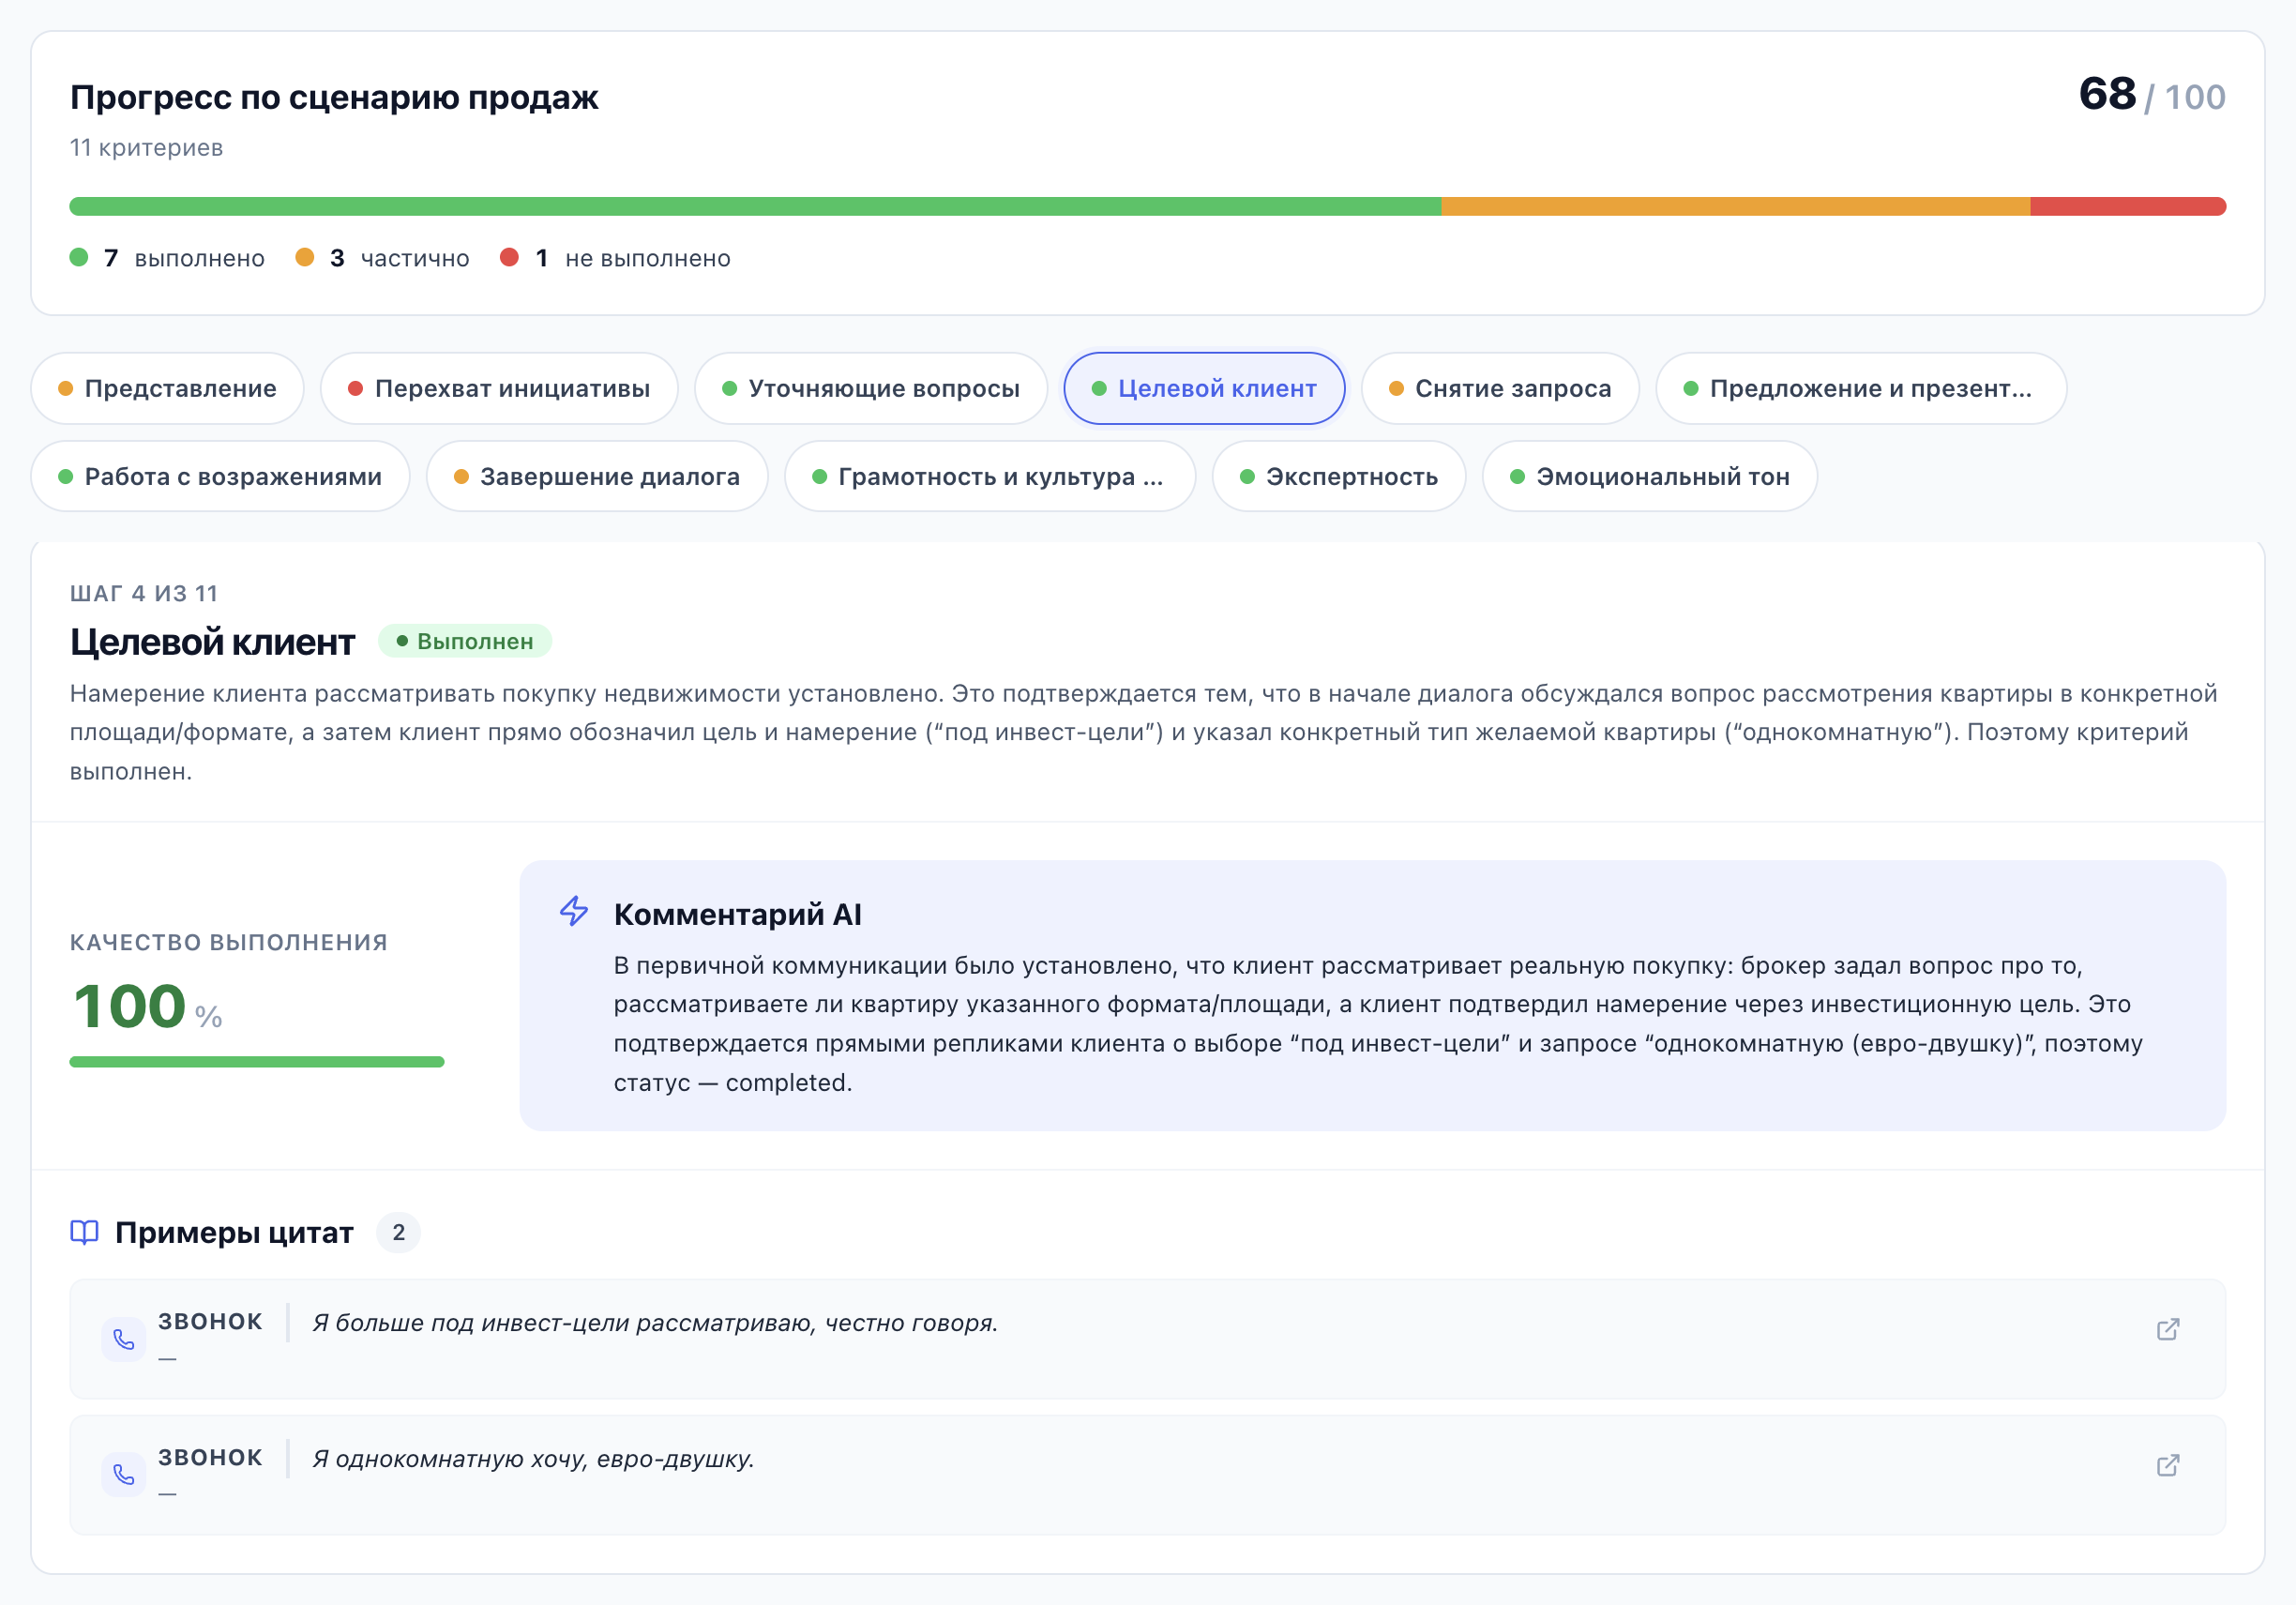2296x1605 pixels.
Task: Click the '1 не выполнено' legend text
Action: 633,258
